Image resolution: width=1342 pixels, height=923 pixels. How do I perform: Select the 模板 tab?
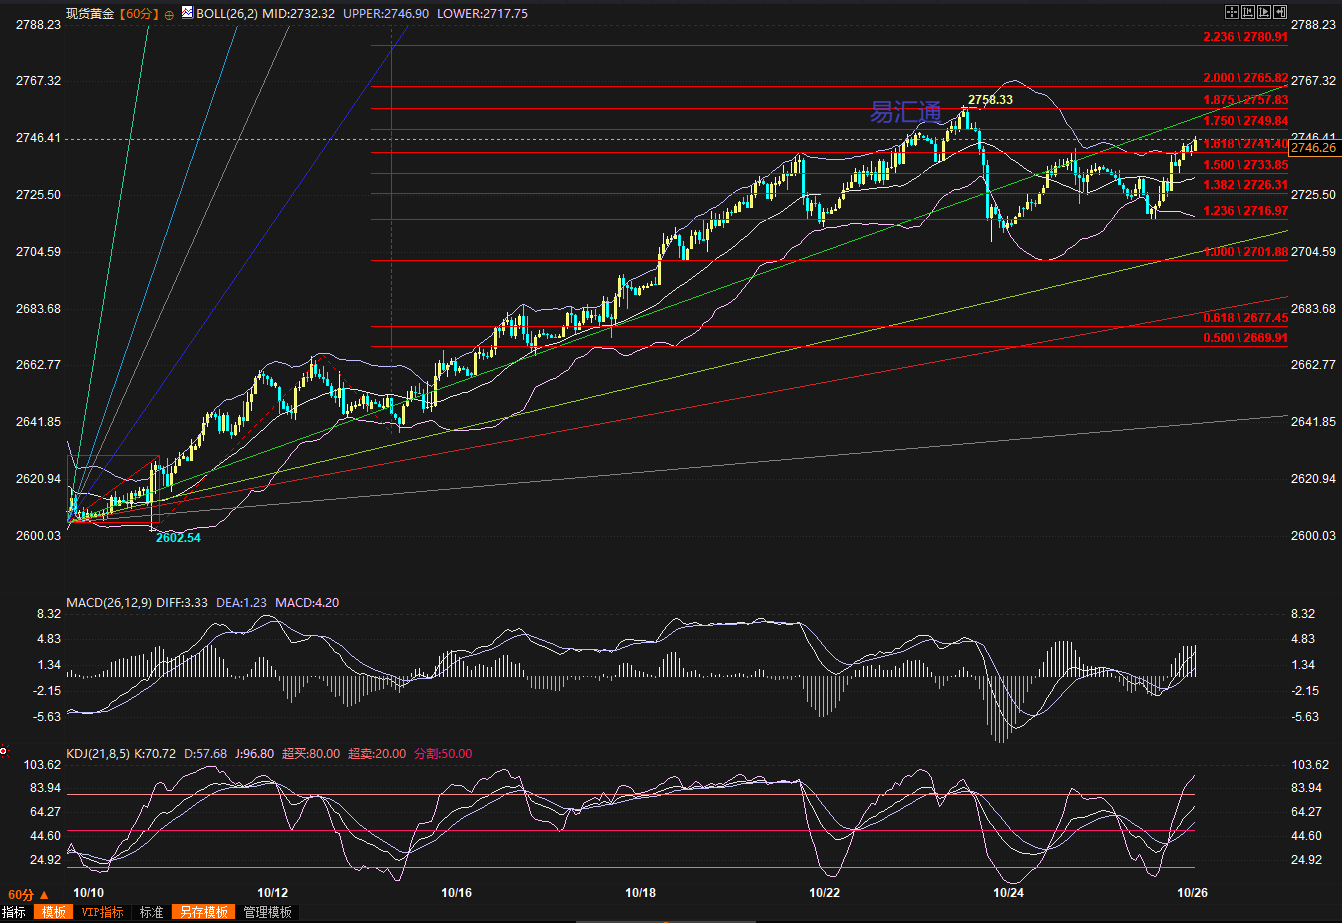[53, 912]
